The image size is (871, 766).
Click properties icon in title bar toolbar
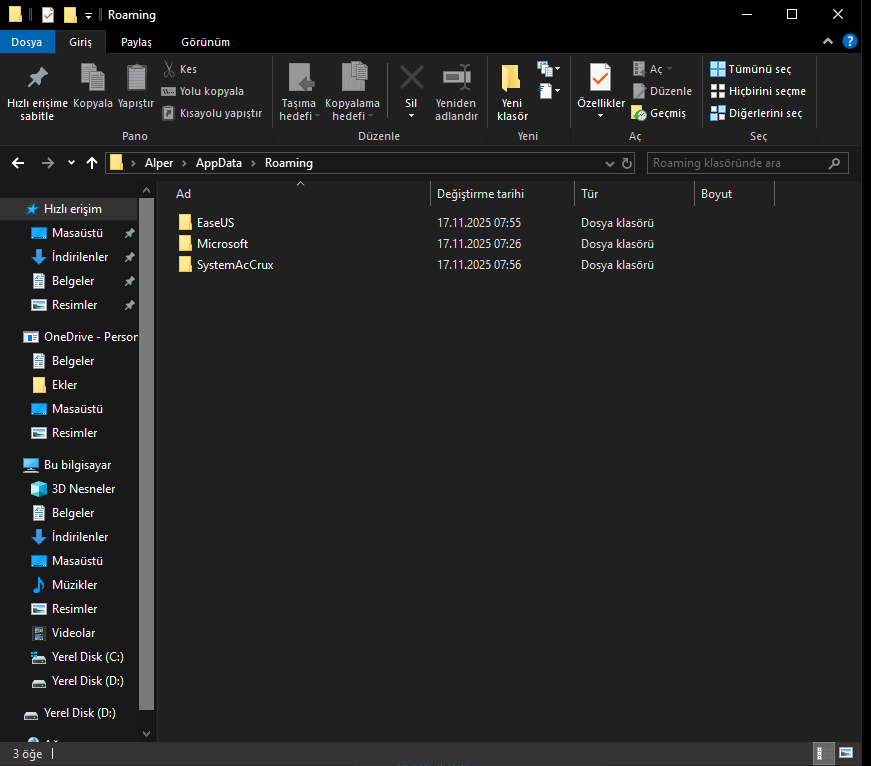pyautogui.click(x=48, y=15)
